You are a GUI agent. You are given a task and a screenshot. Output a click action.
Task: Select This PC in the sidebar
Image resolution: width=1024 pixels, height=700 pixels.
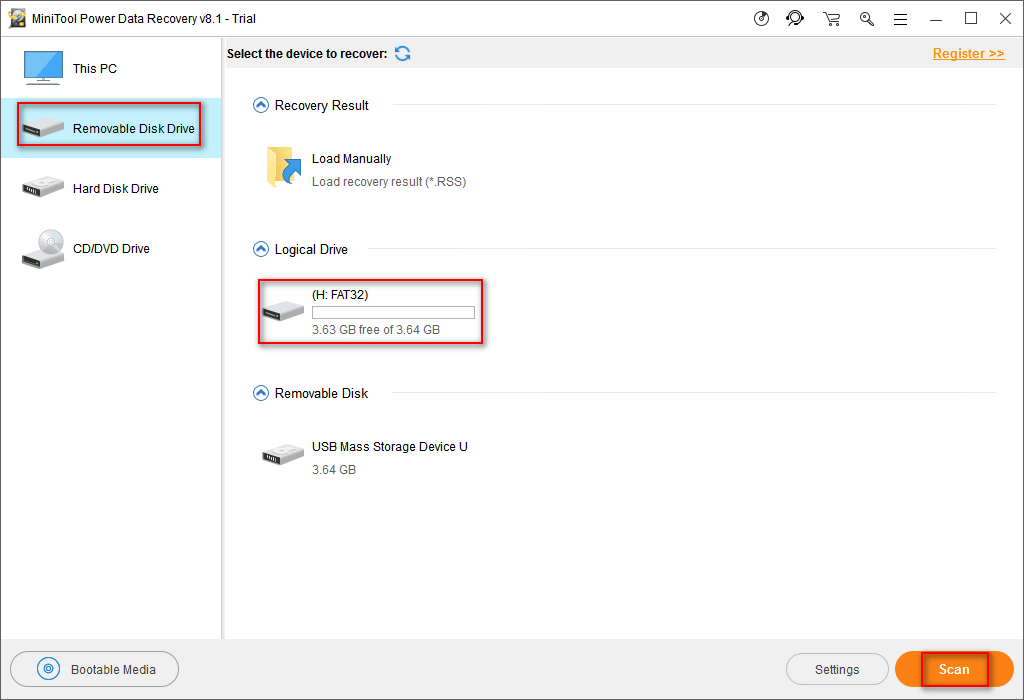click(x=111, y=69)
